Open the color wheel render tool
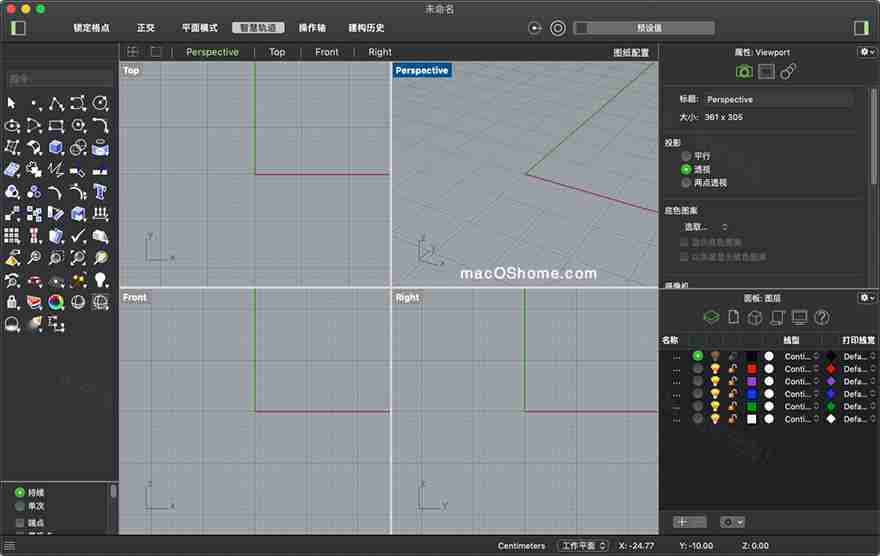This screenshot has height=556, width=880. (x=56, y=302)
